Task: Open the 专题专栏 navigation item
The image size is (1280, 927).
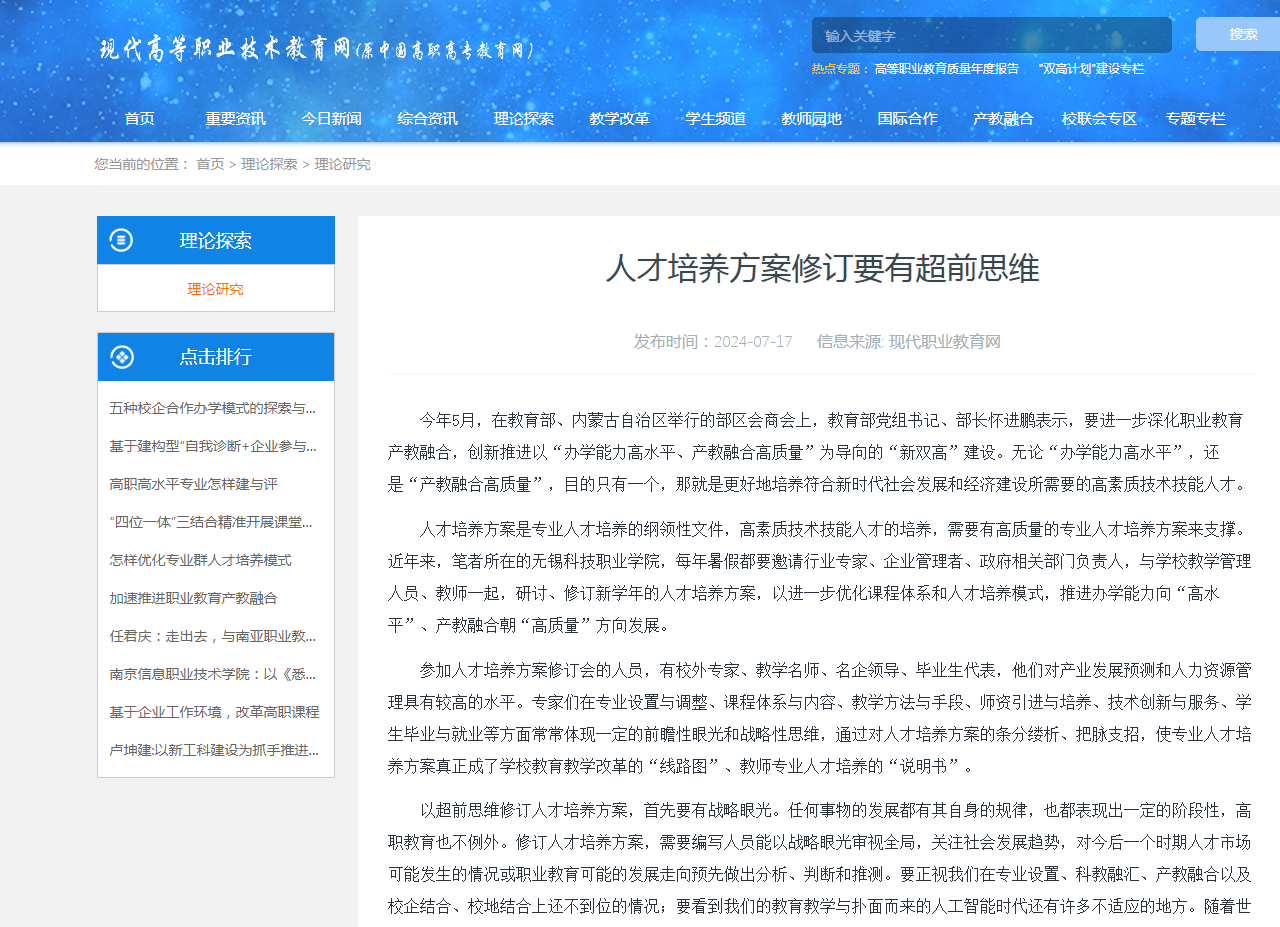Action: click(x=1196, y=118)
